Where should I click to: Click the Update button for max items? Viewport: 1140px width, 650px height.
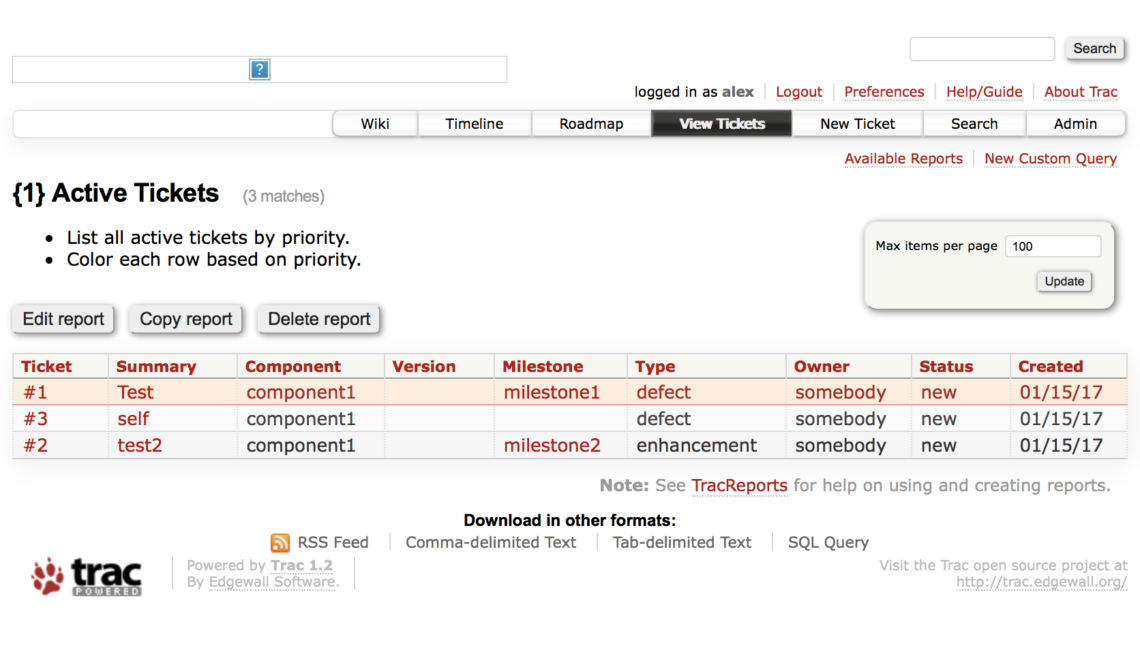tap(1064, 281)
